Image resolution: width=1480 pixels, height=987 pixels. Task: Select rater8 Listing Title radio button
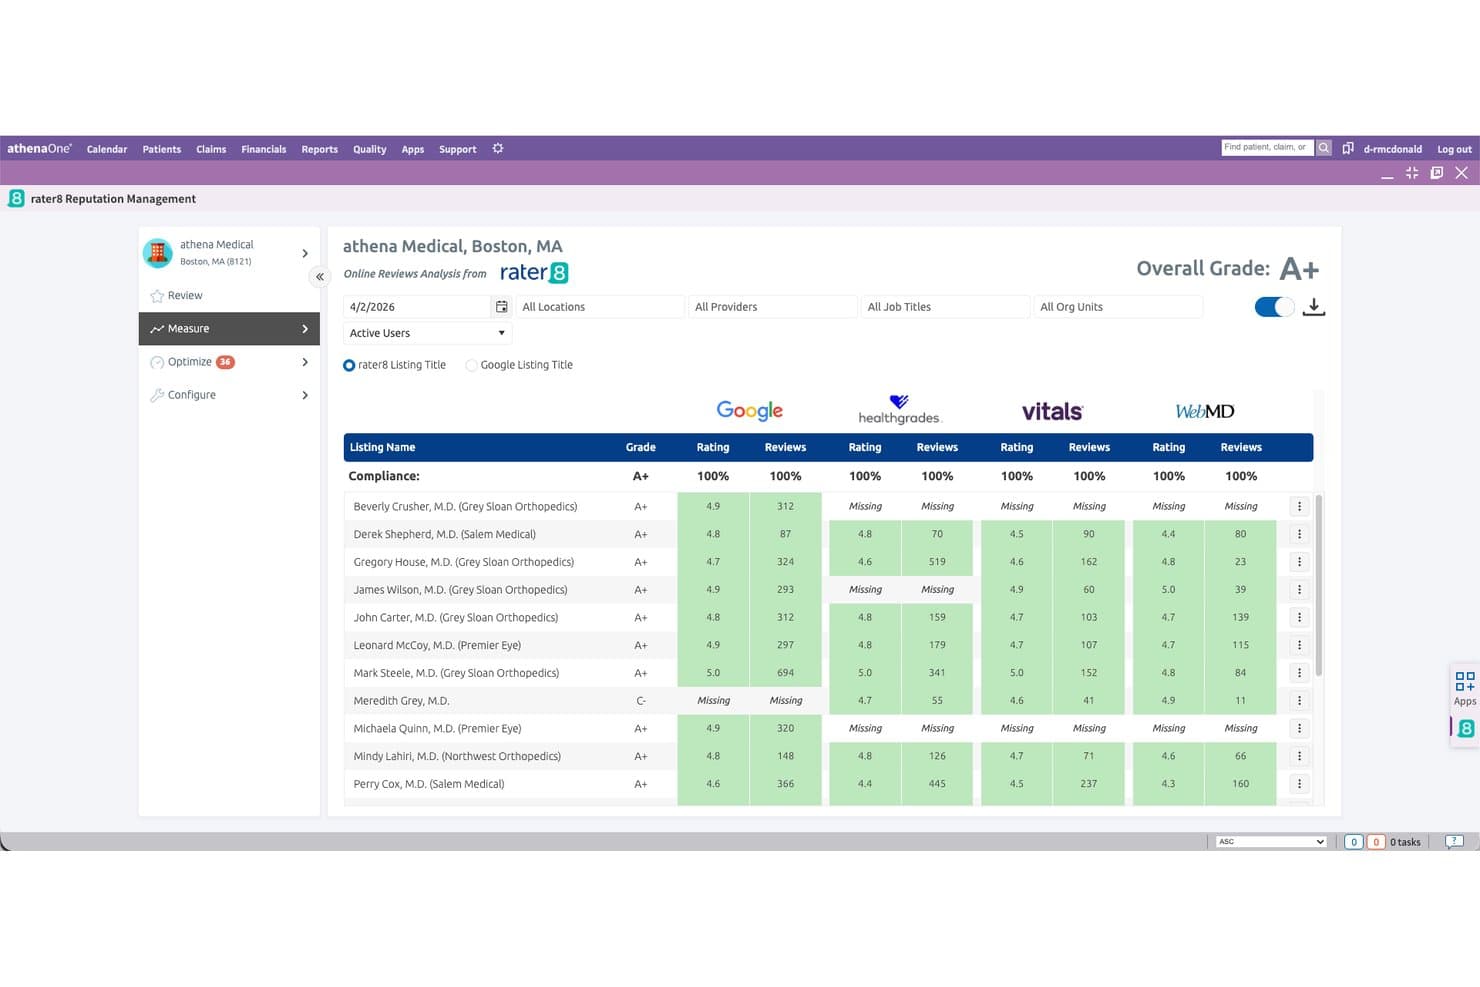349,365
